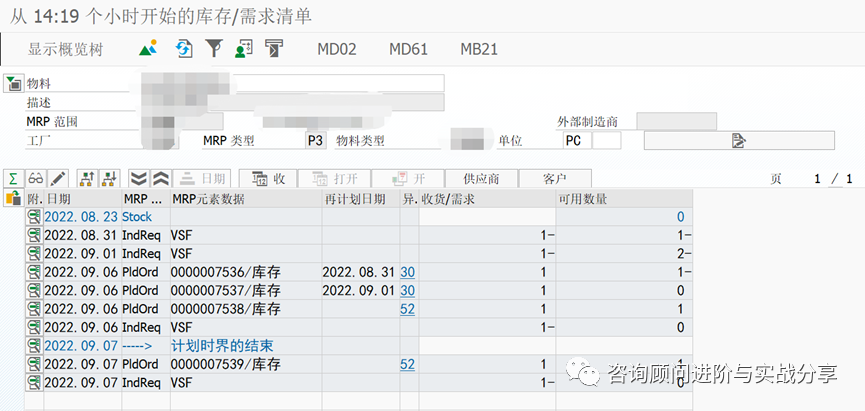
Task: Click the 开 toolbar button
Action: pyautogui.click(x=408, y=179)
